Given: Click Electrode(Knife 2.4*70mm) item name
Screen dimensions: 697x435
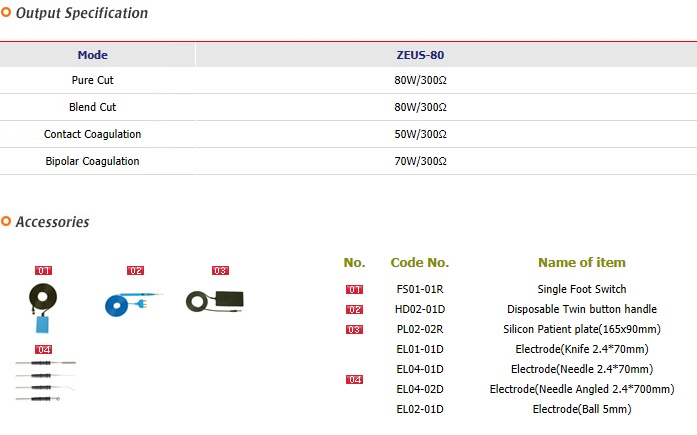Looking at the screenshot, I should click(x=582, y=349).
